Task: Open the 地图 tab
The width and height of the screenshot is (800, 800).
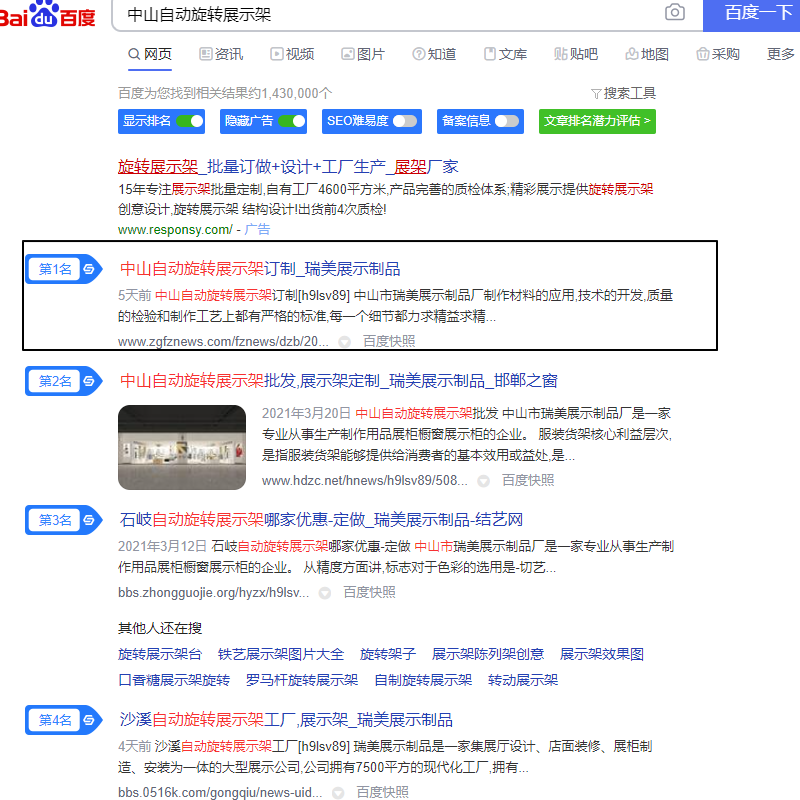Action: pos(647,54)
